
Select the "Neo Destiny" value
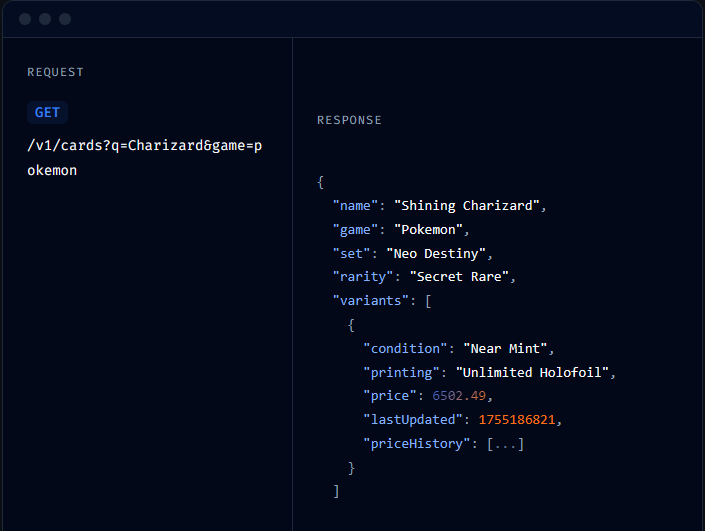click(436, 254)
